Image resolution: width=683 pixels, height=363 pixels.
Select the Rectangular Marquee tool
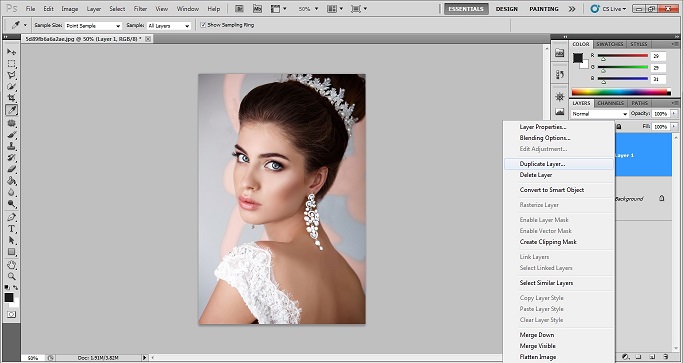[x=11, y=64]
